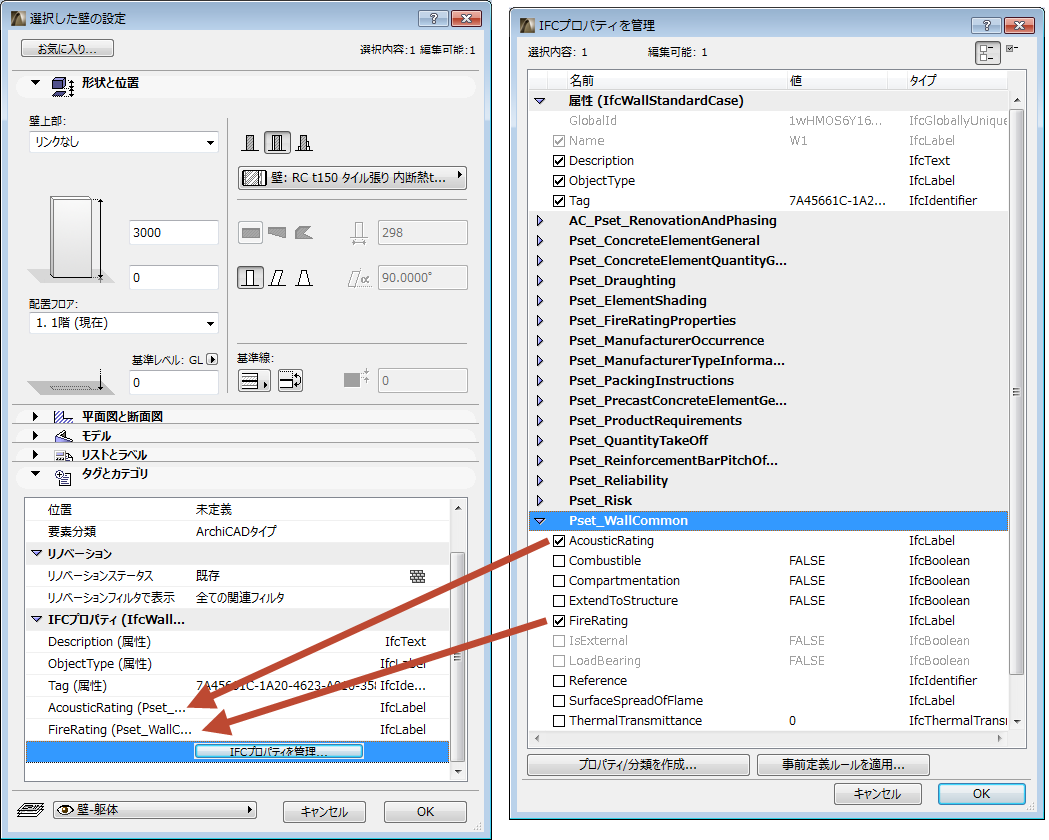Choose the trapezoid wall shape icon

pos(277,233)
